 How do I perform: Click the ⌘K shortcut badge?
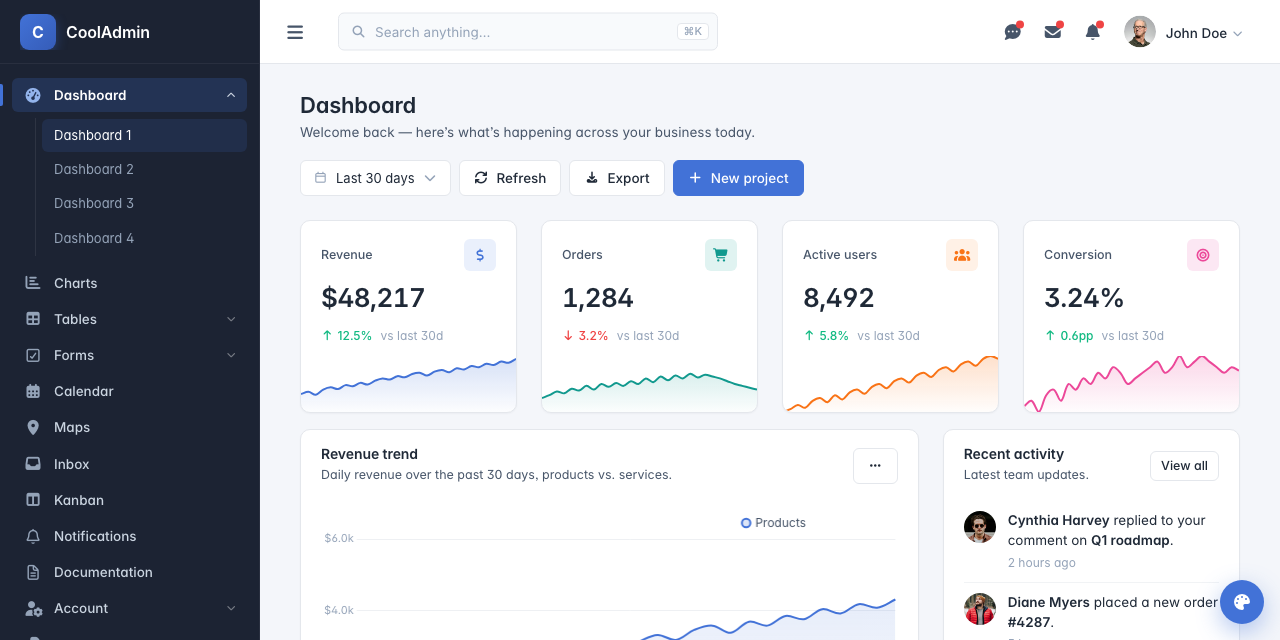click(x=692, y=32)
